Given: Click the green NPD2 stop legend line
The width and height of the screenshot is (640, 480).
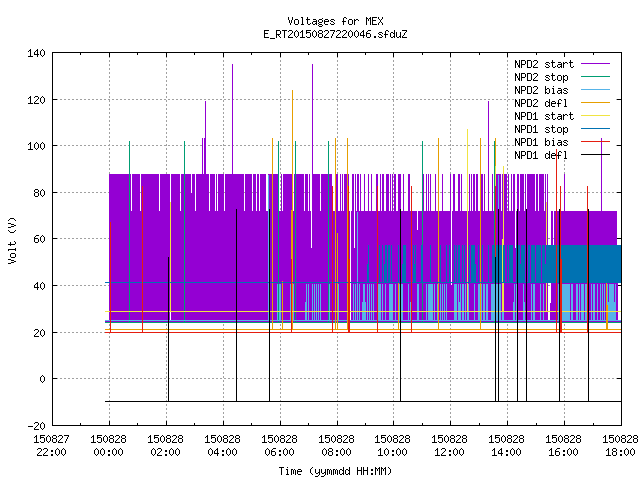Looking at the screenshot, I should (x=595, y=77).
